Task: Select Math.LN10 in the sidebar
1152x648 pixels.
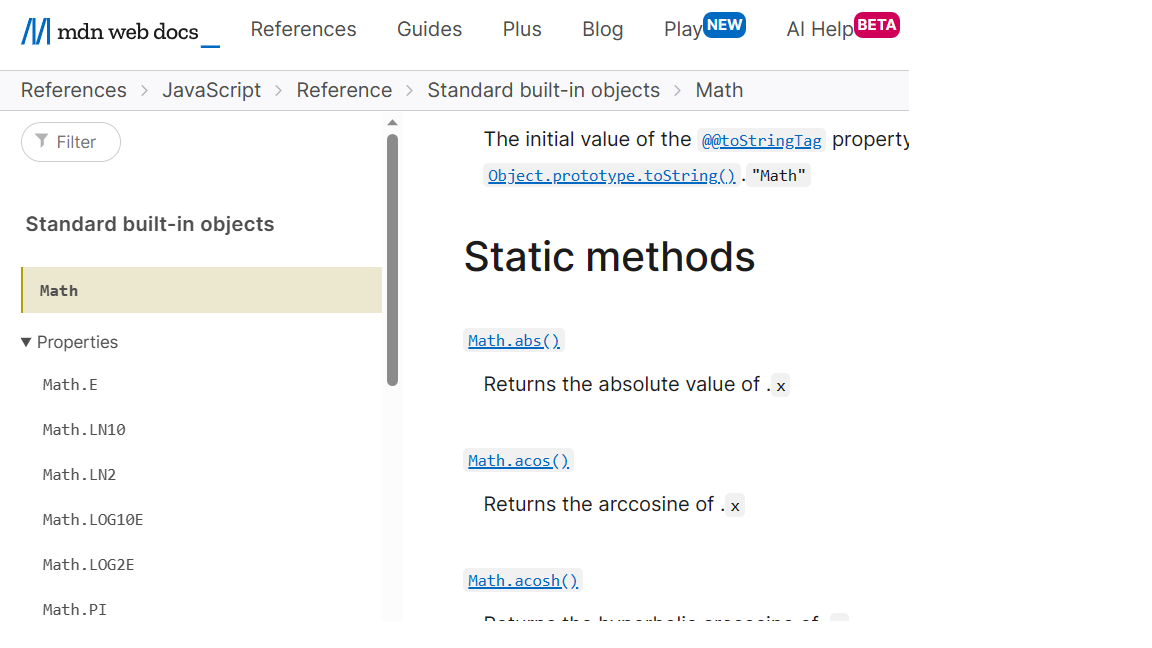Action: tap(84, 430)
